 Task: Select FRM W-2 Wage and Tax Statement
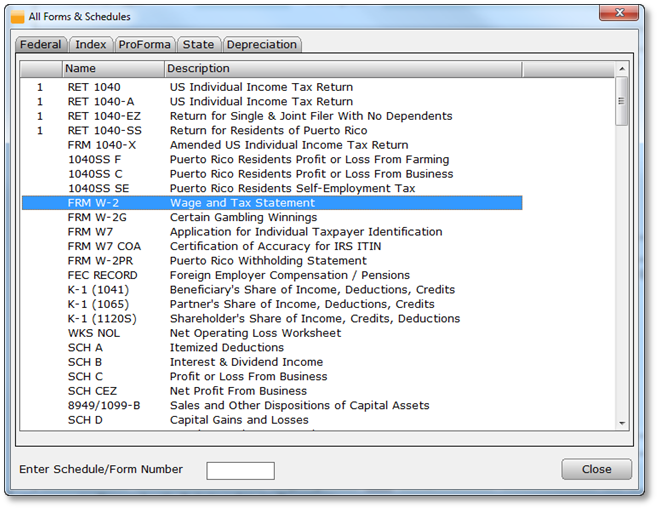[x=270, y=203]
